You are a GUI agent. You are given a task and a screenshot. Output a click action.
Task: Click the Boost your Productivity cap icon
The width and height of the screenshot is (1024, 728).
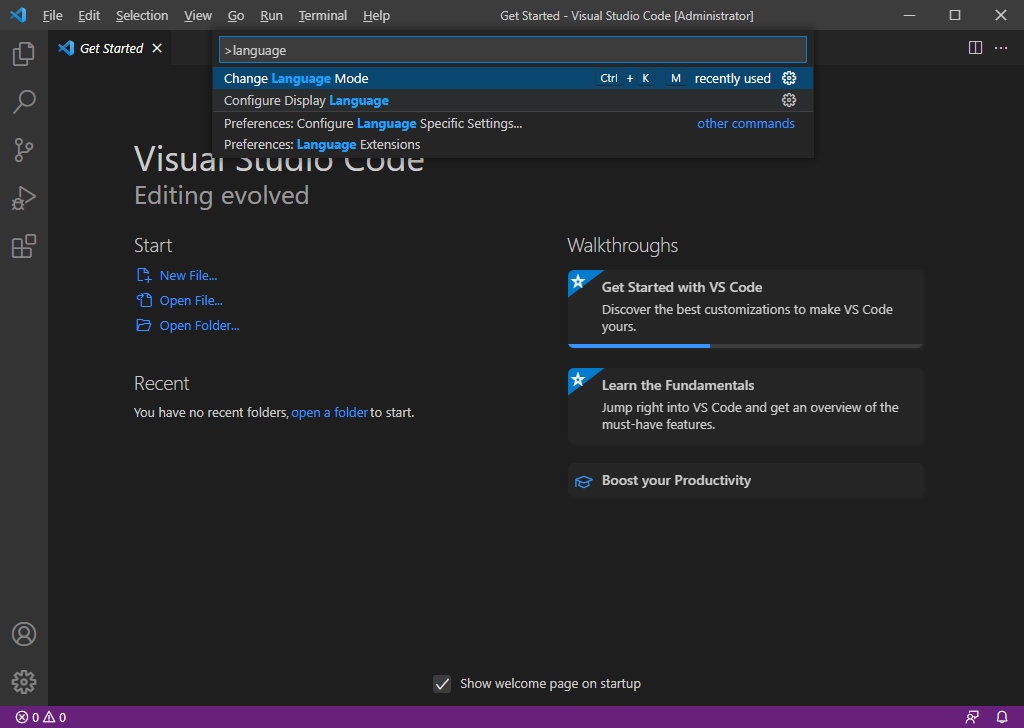[583, 481]
